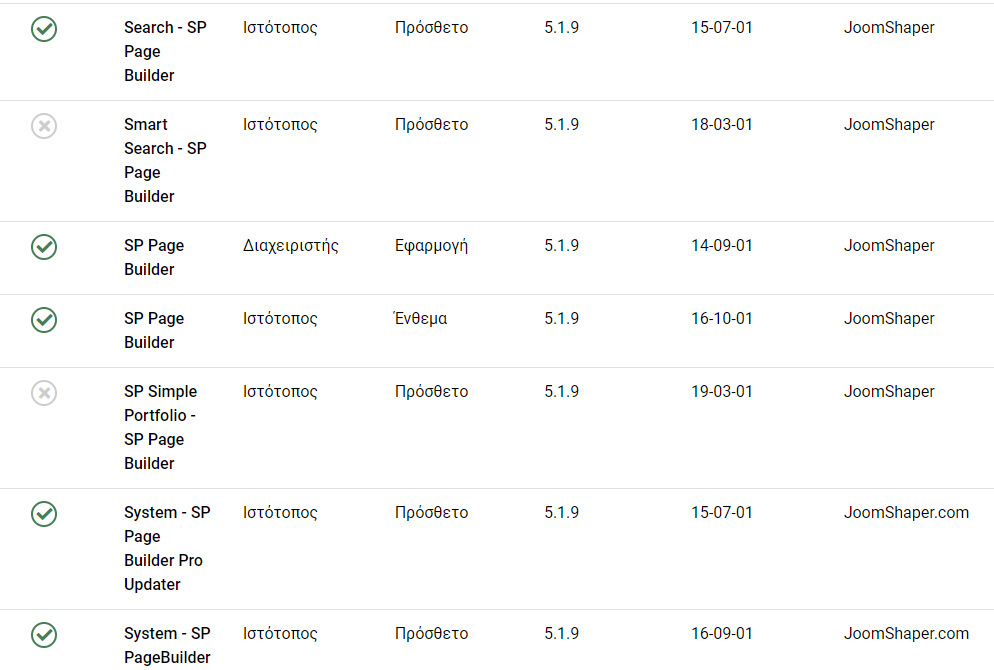Click green check for SP Page Builder module
This screenshot has width=994, height=670.
click(44, 319)
